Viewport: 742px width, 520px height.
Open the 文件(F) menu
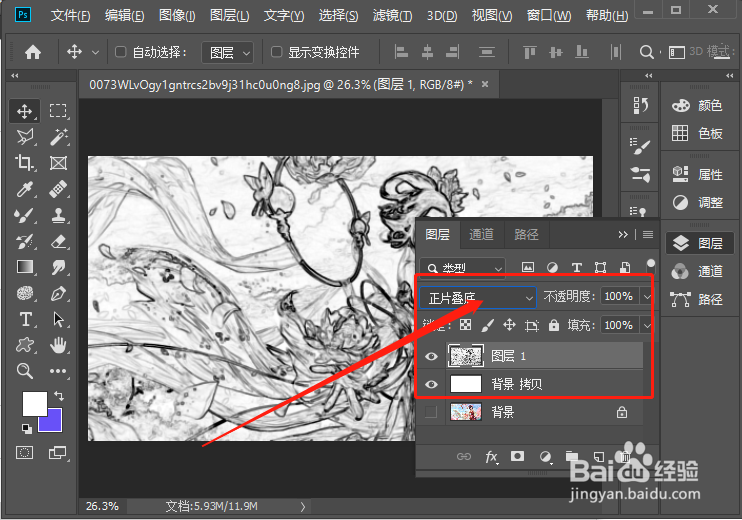70,16
